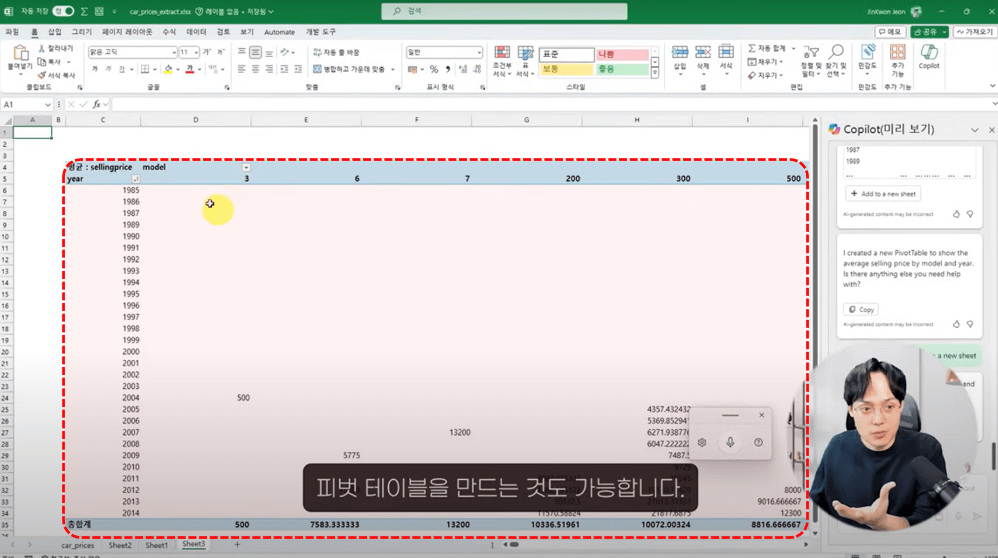Image resolution: width=998 pixels, height=558 pixels.
Task: Increase font size button
Action: (x=207, y=52)
